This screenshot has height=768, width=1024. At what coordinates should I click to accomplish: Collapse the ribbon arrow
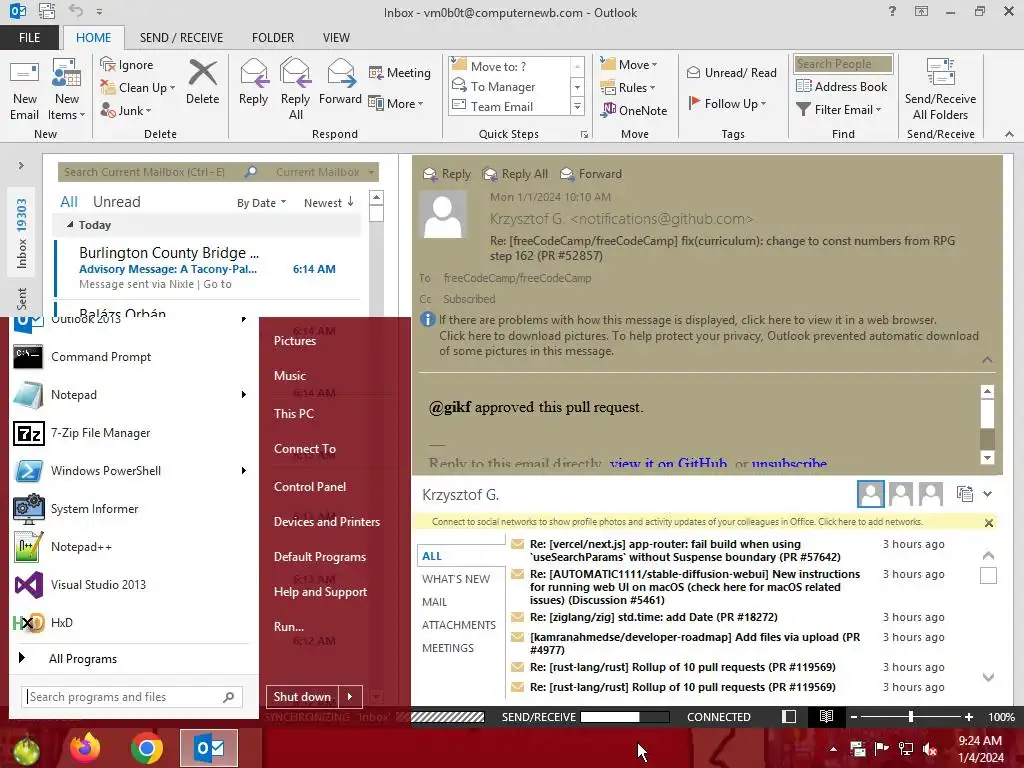coord(1009,134)
